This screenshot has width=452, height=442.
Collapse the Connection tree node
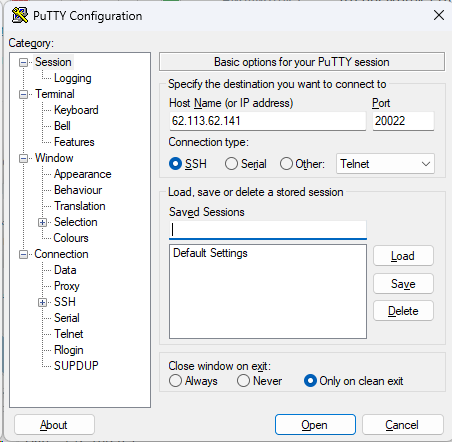[23, 254]
